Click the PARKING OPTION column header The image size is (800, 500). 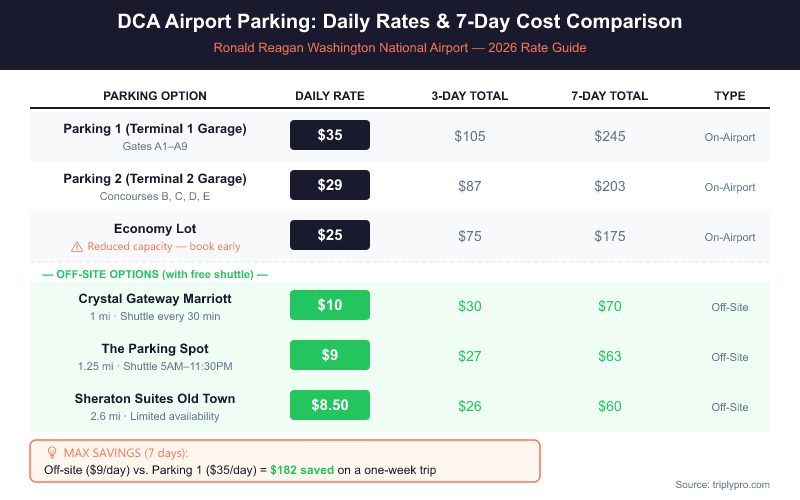tap(155, 96)
